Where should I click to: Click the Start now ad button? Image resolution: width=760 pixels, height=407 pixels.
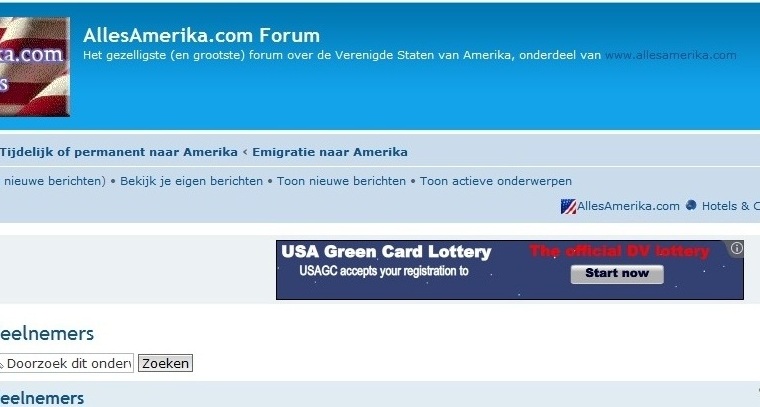[617, 274]
